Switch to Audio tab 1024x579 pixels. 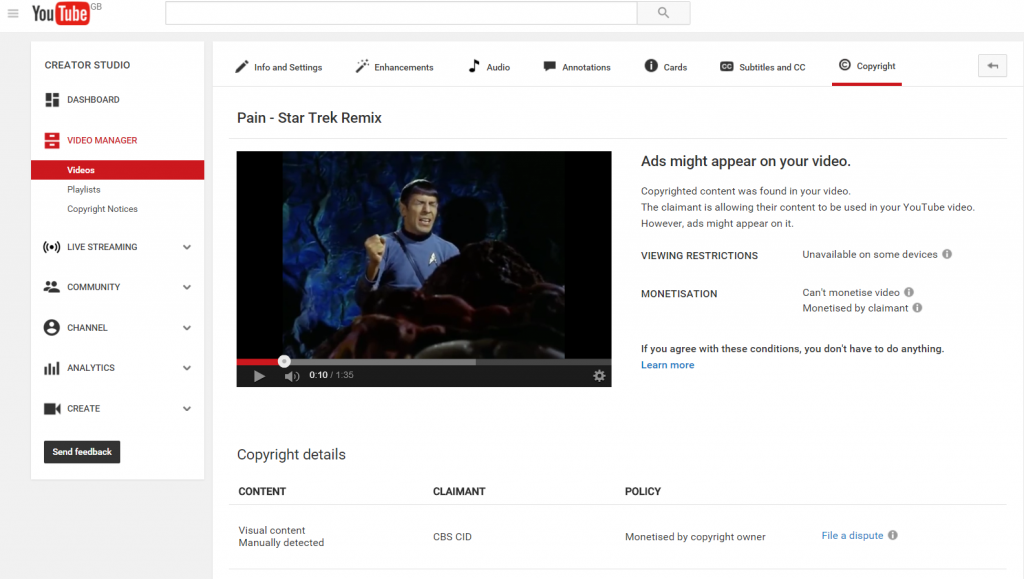489,67
